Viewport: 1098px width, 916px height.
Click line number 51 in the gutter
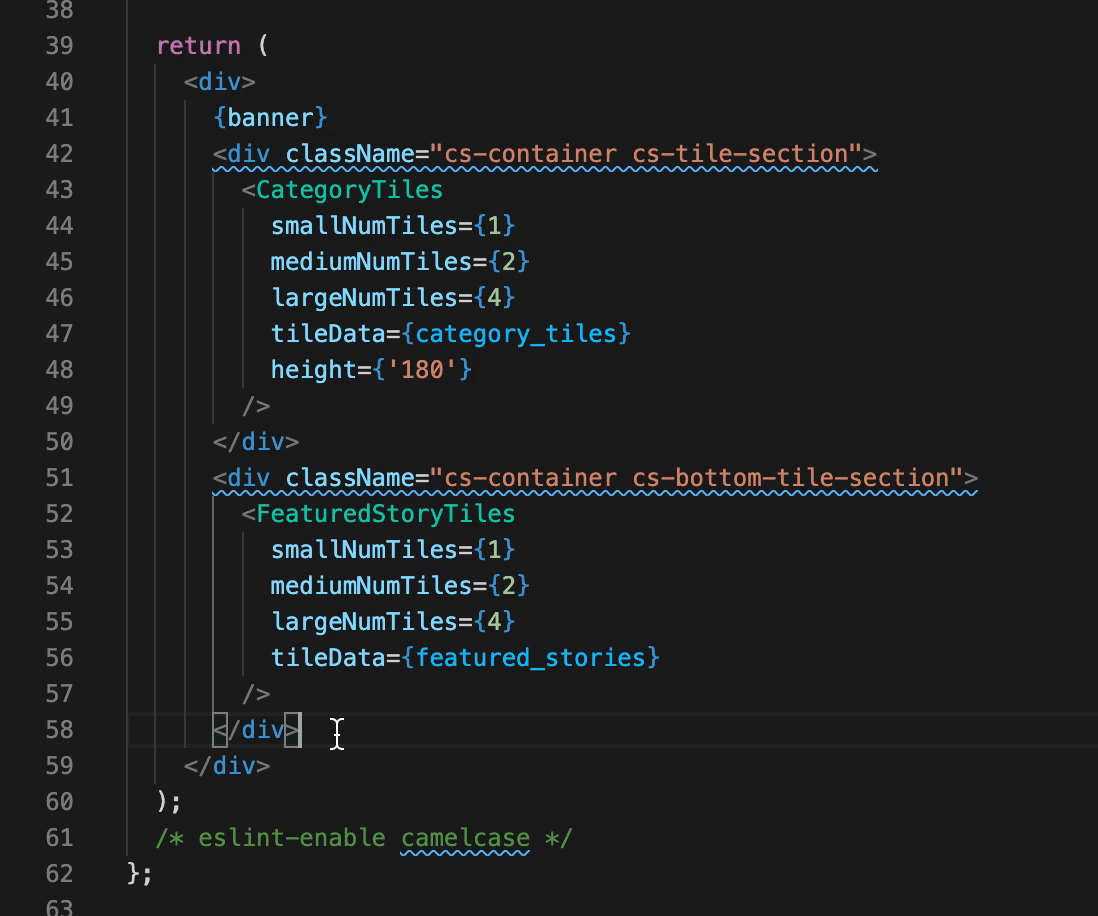(59, 478)
